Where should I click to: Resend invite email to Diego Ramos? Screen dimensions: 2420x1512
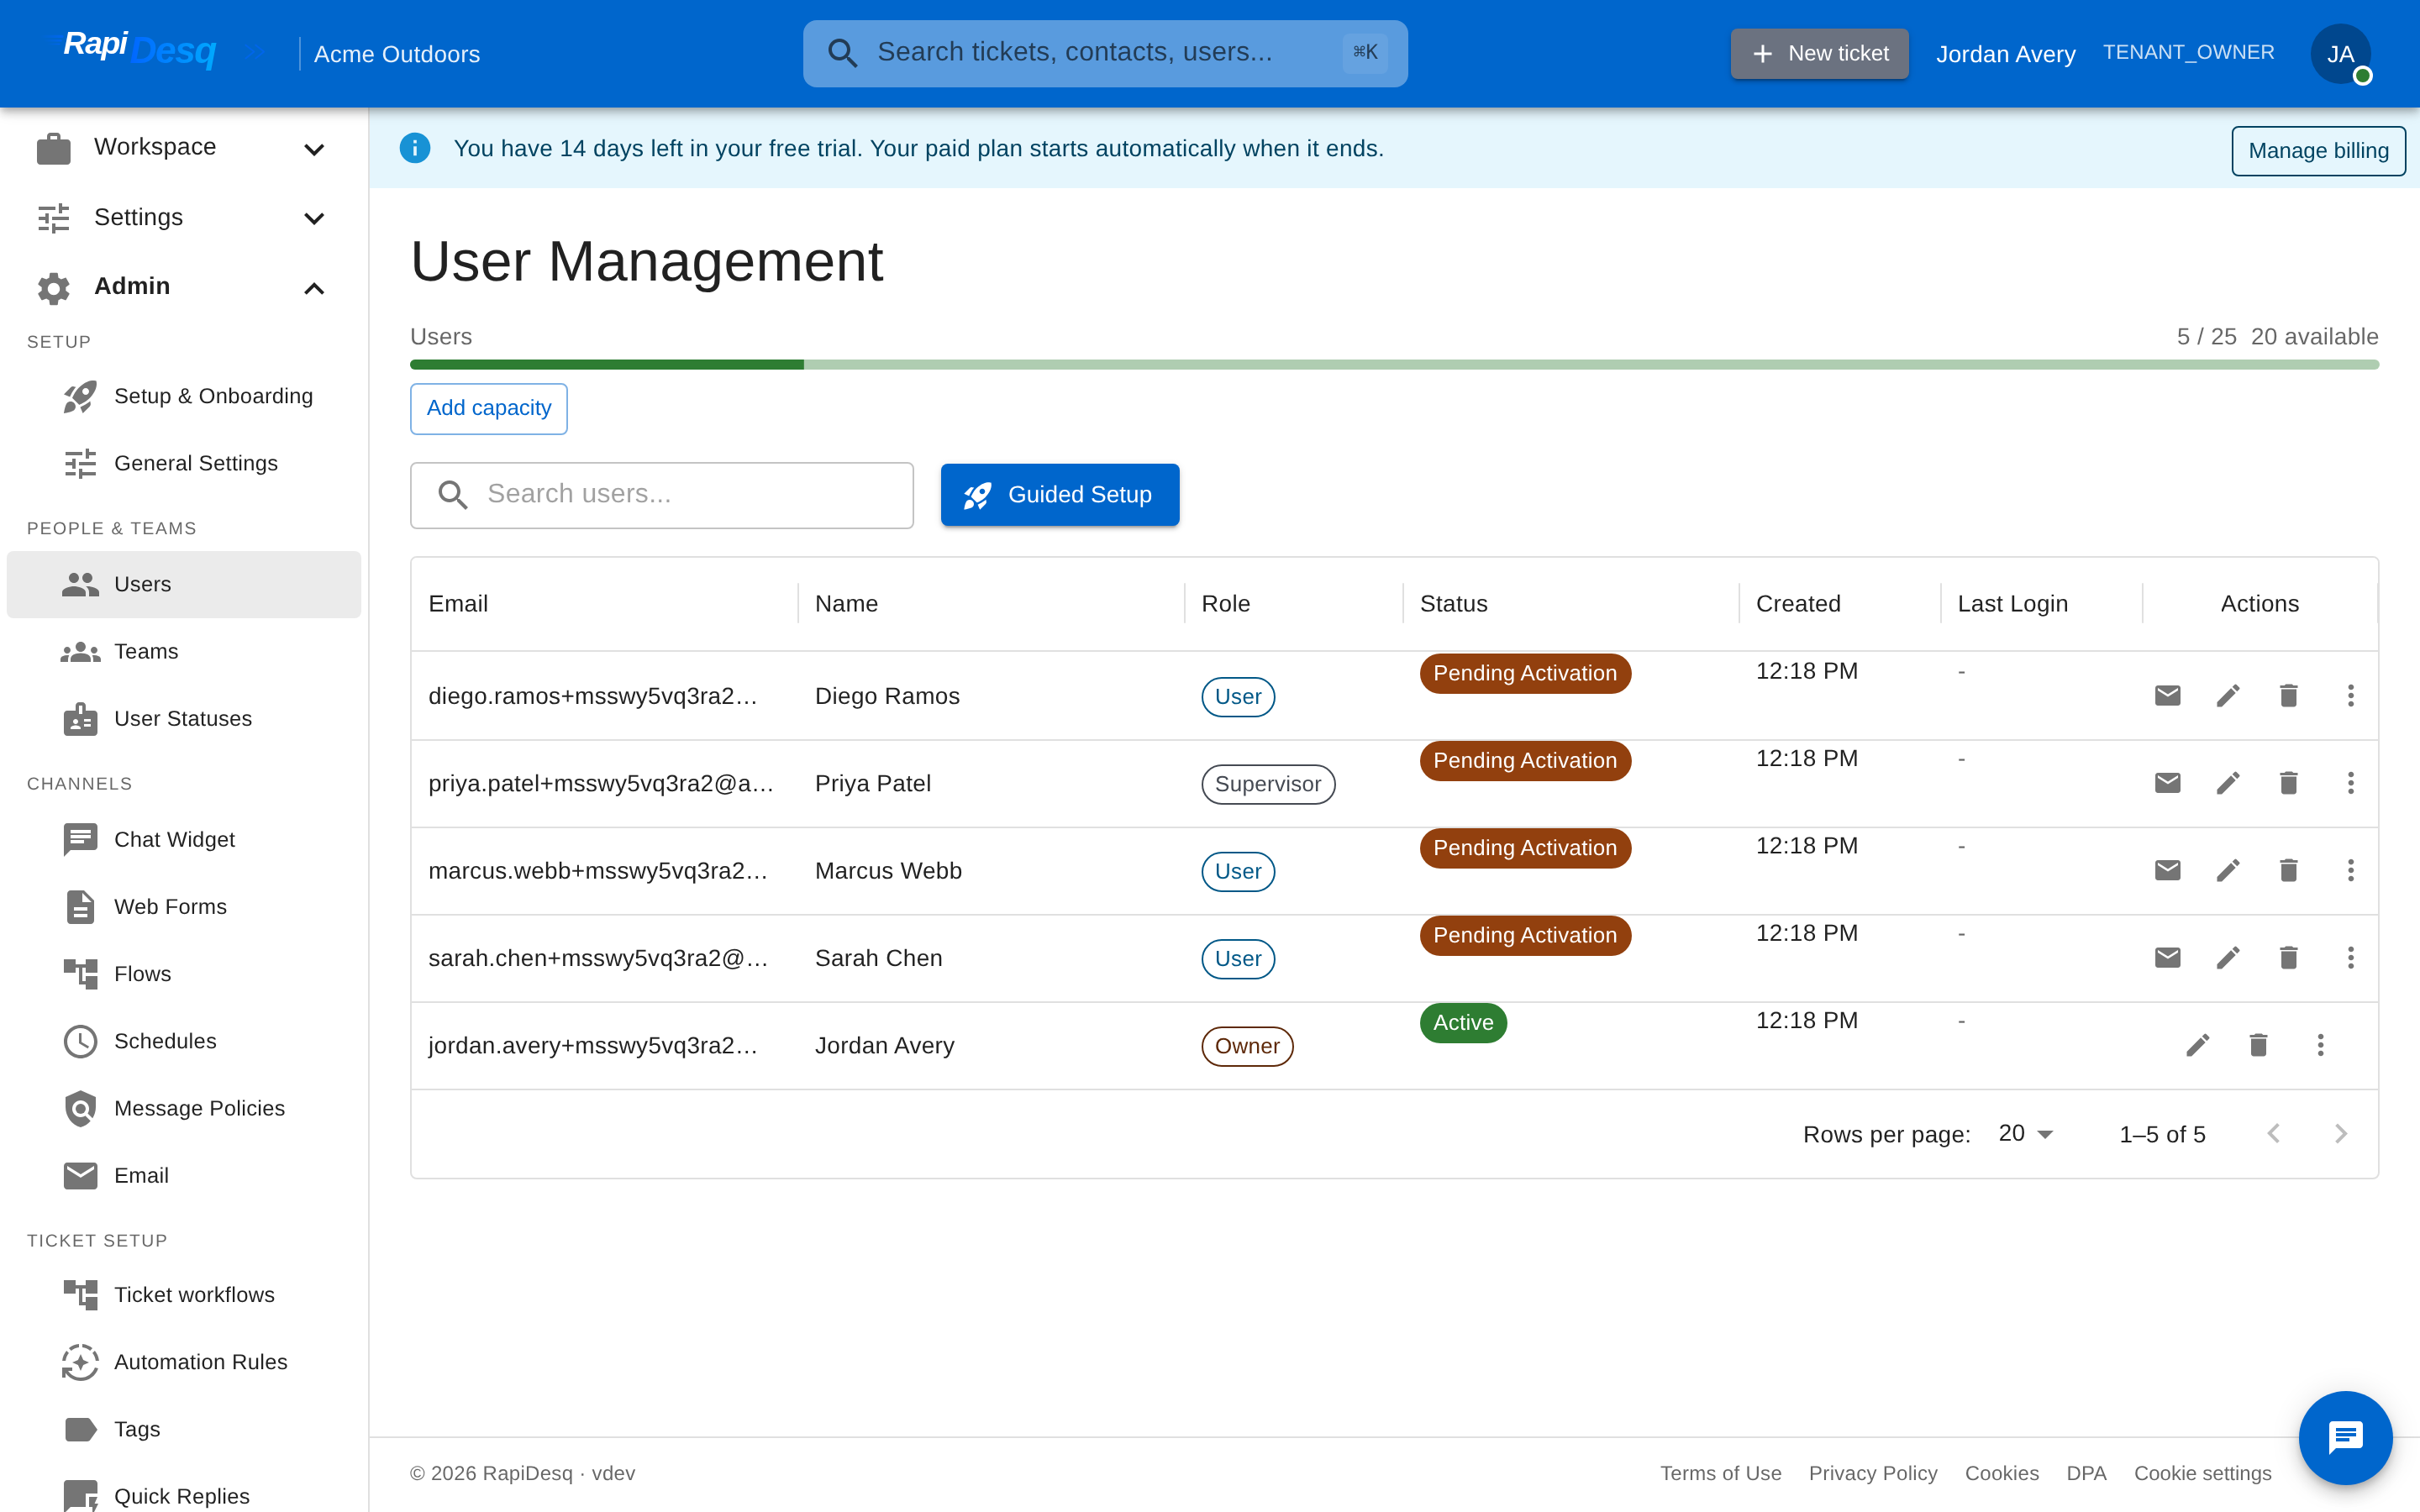pos(2167,696)
